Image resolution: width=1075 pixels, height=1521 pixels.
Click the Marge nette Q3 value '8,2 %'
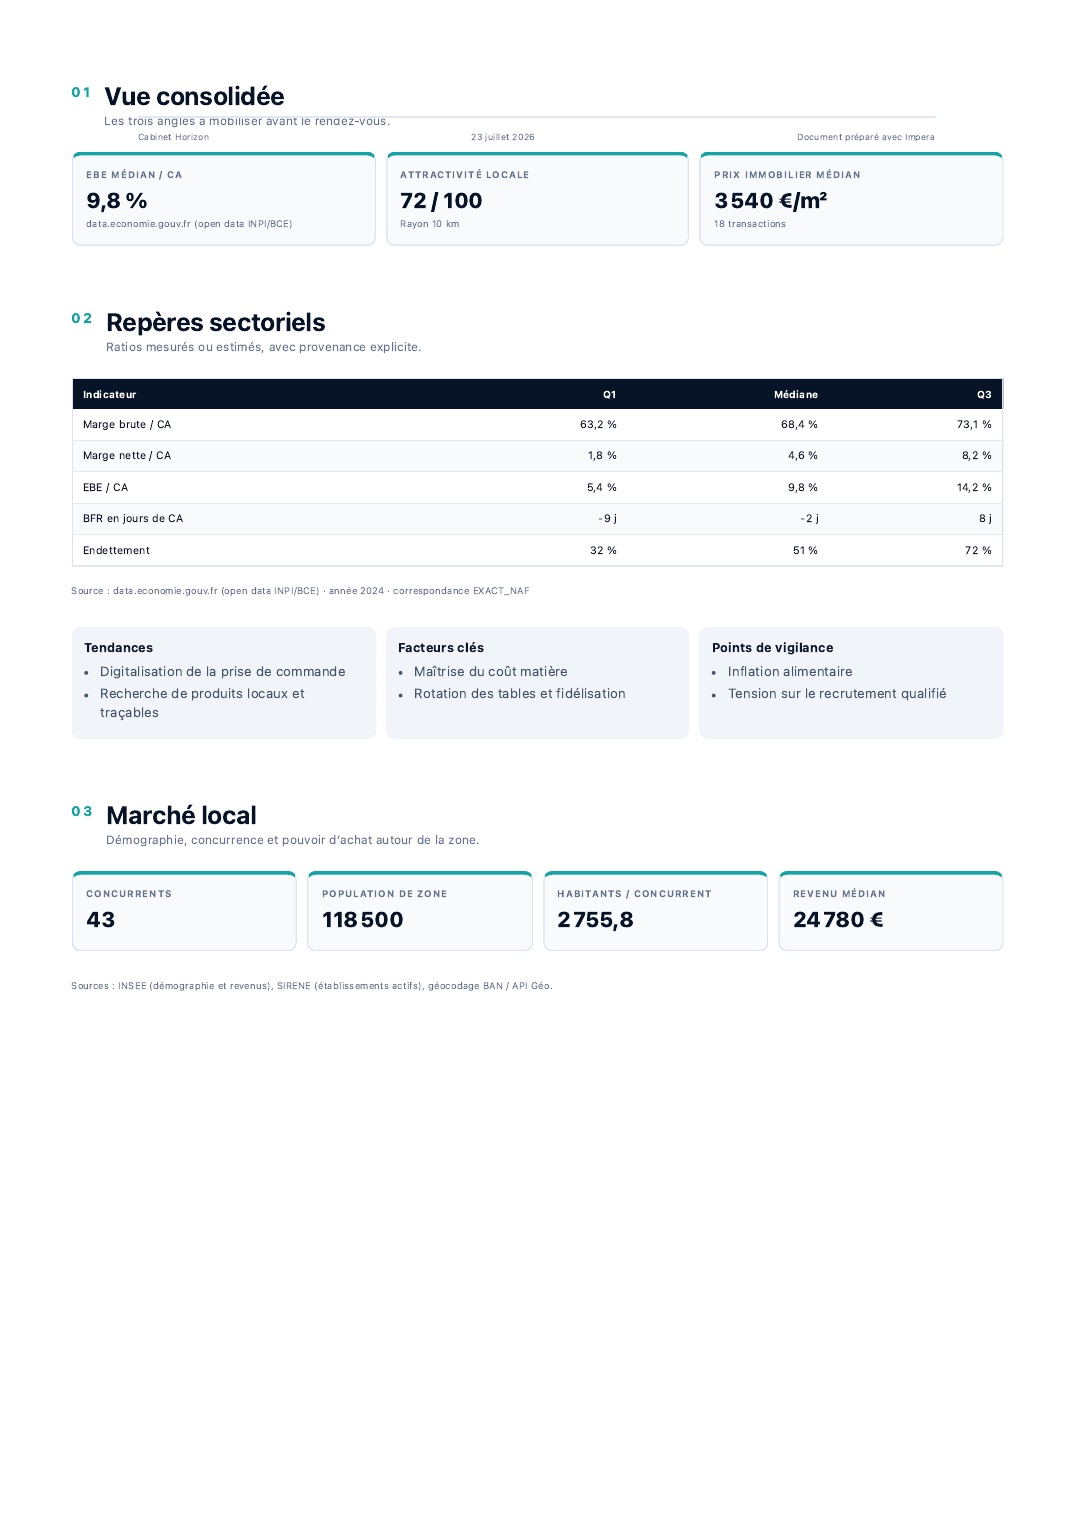click(x=977, y=456)
